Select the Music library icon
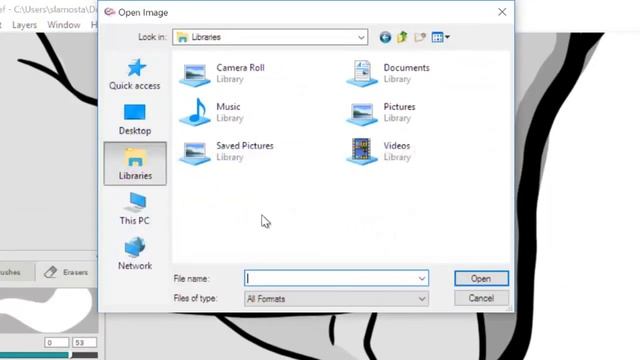The height and width of the screenshot is (360, 640). click(195, 112)
